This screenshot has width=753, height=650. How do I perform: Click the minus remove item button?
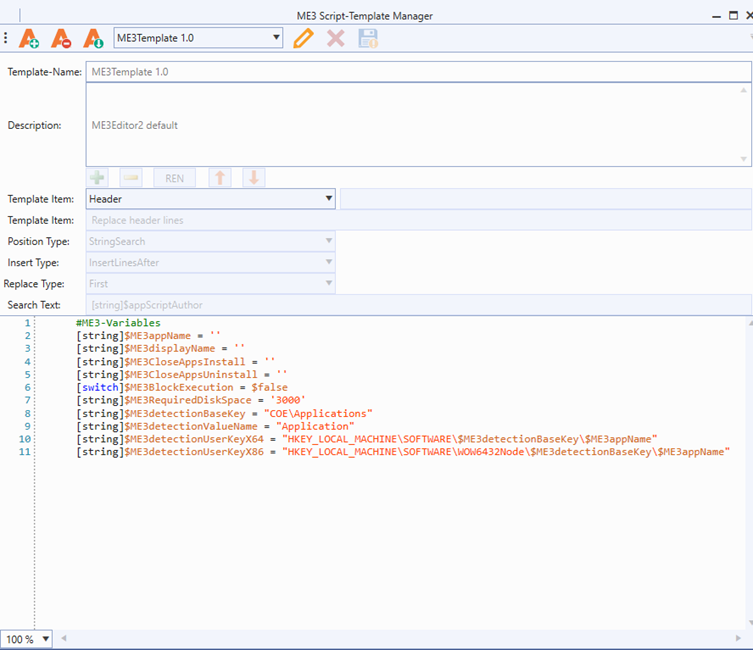pos(131,178)
